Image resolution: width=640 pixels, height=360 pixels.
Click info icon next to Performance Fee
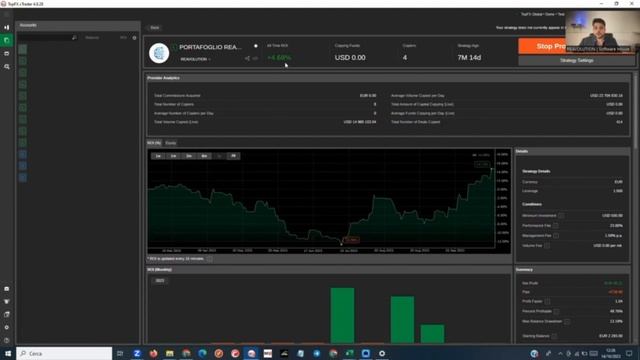556,225
